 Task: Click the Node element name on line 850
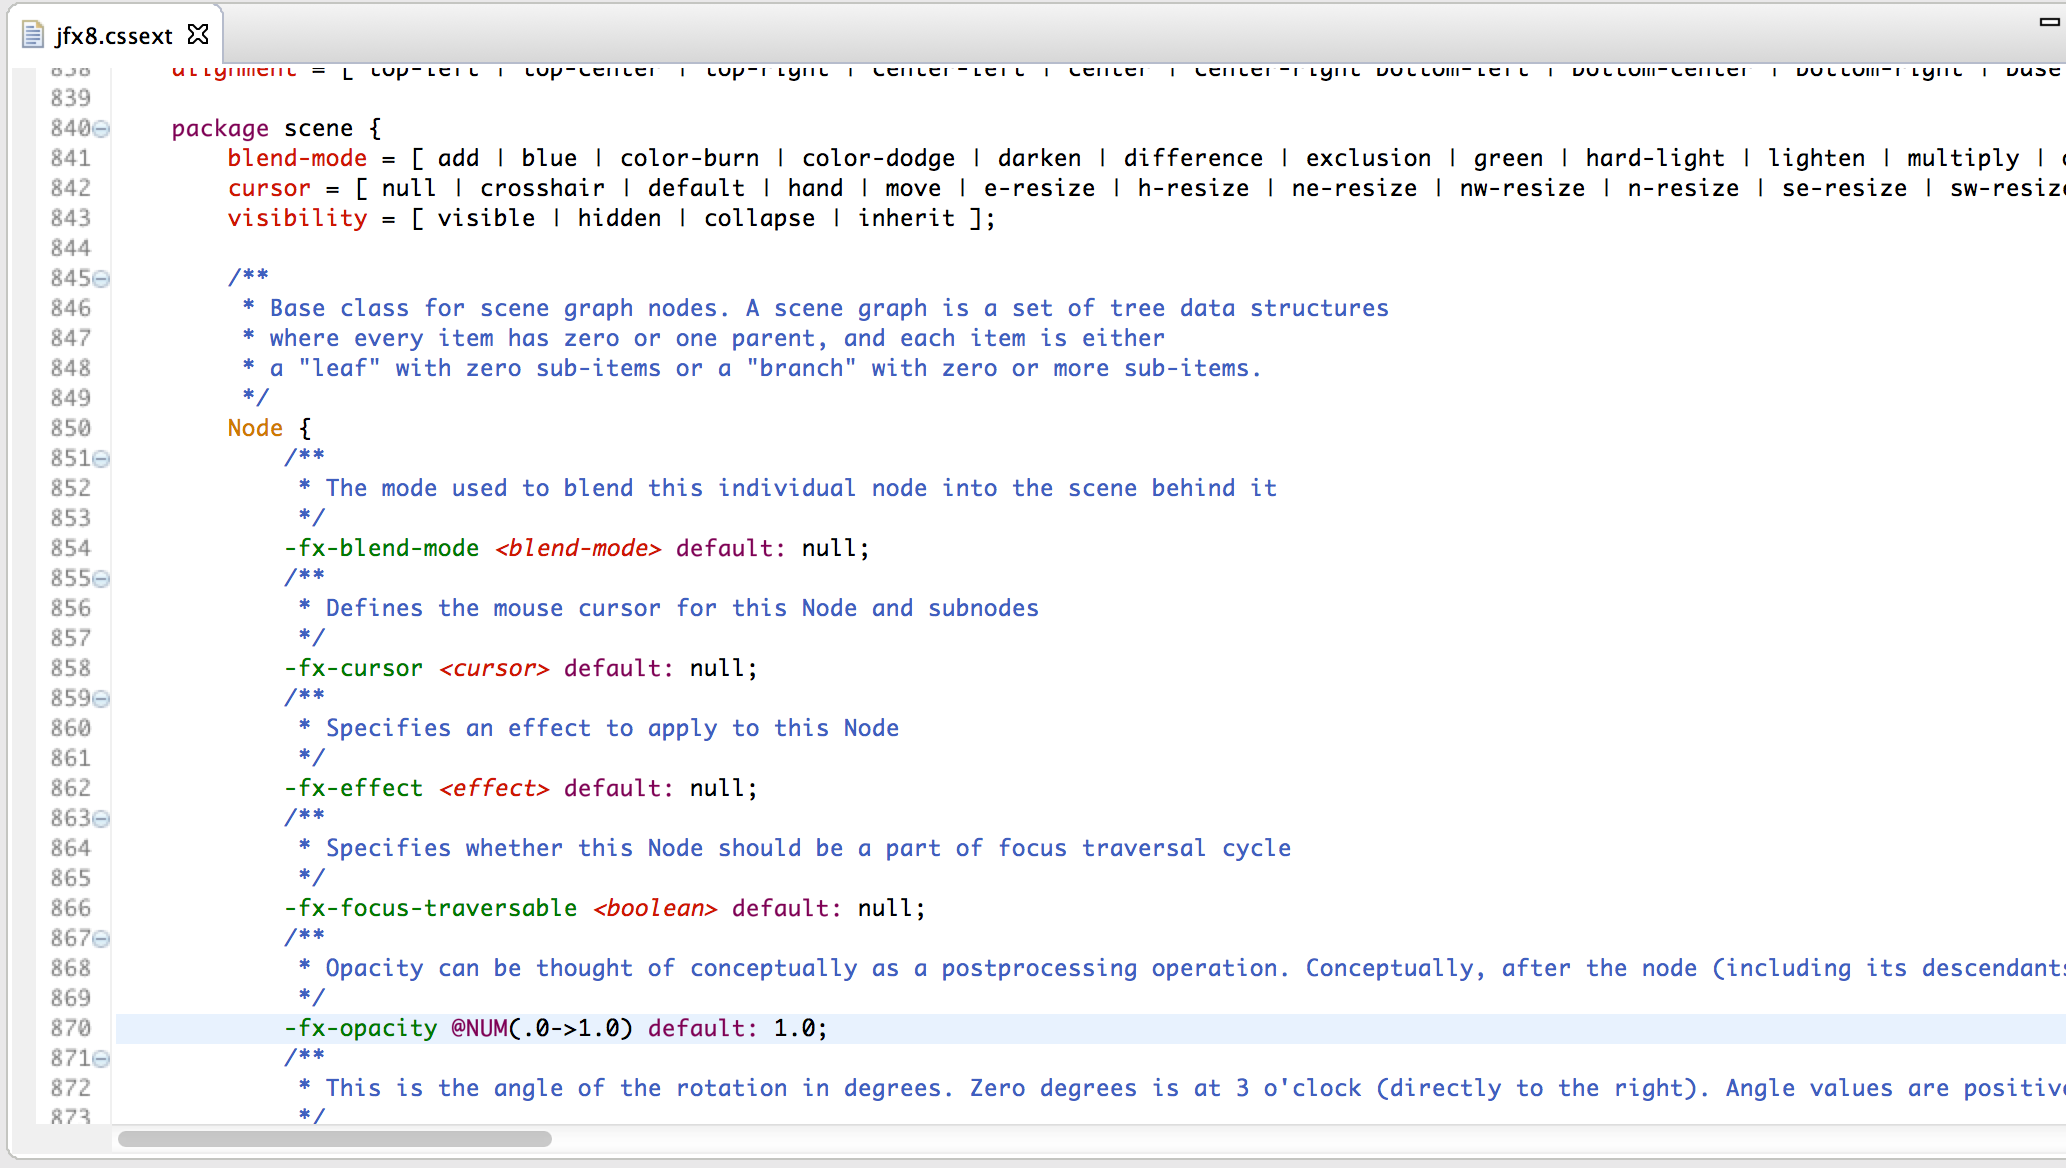255,428
